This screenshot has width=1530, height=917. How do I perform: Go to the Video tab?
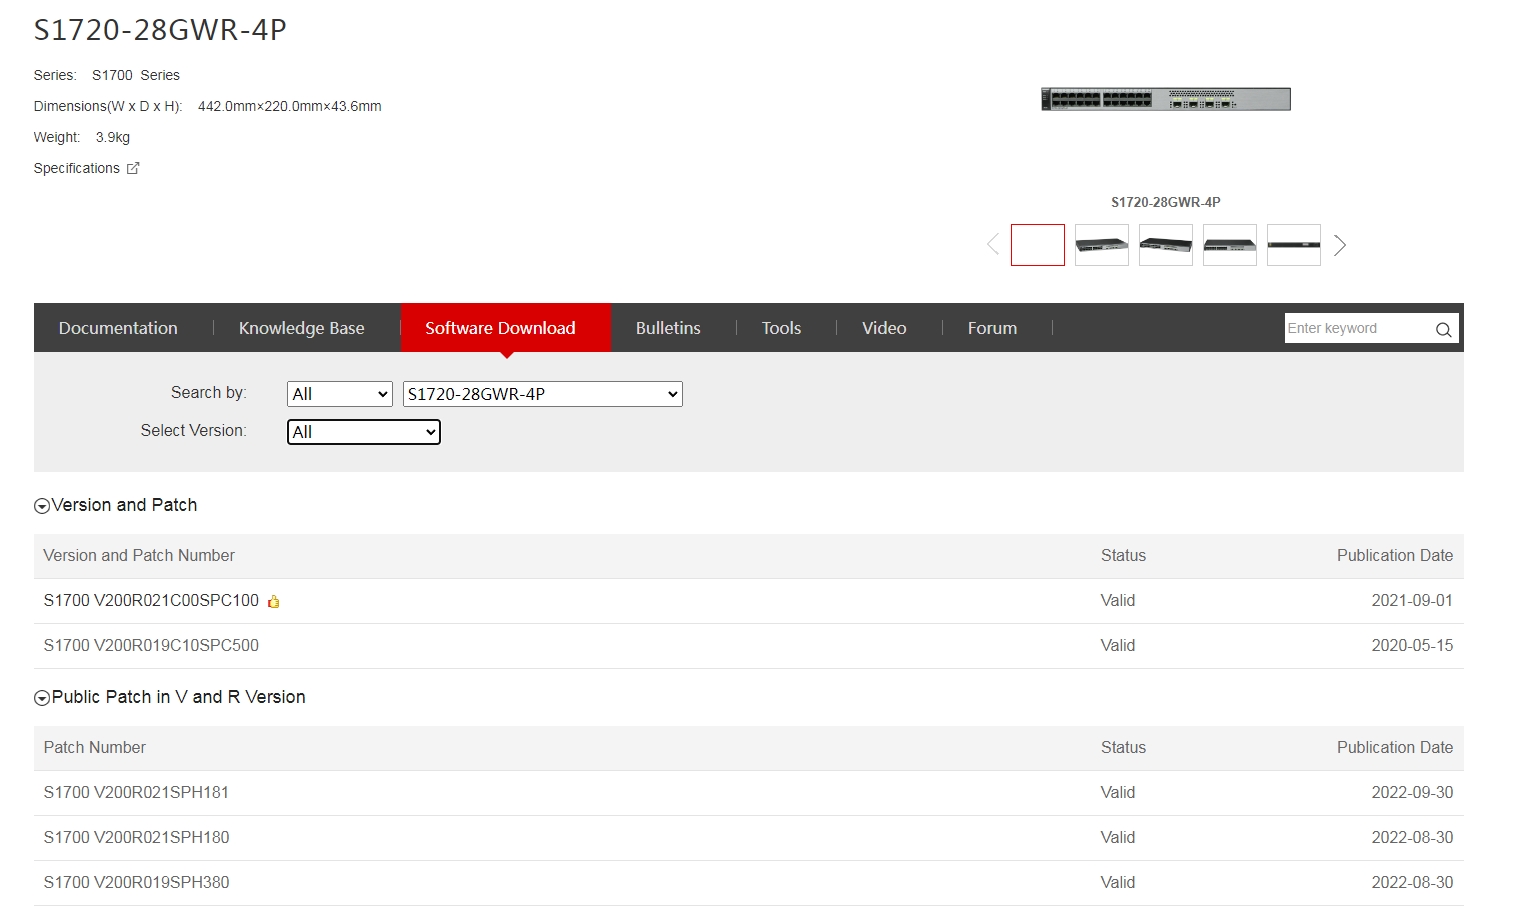click(884, 328)
